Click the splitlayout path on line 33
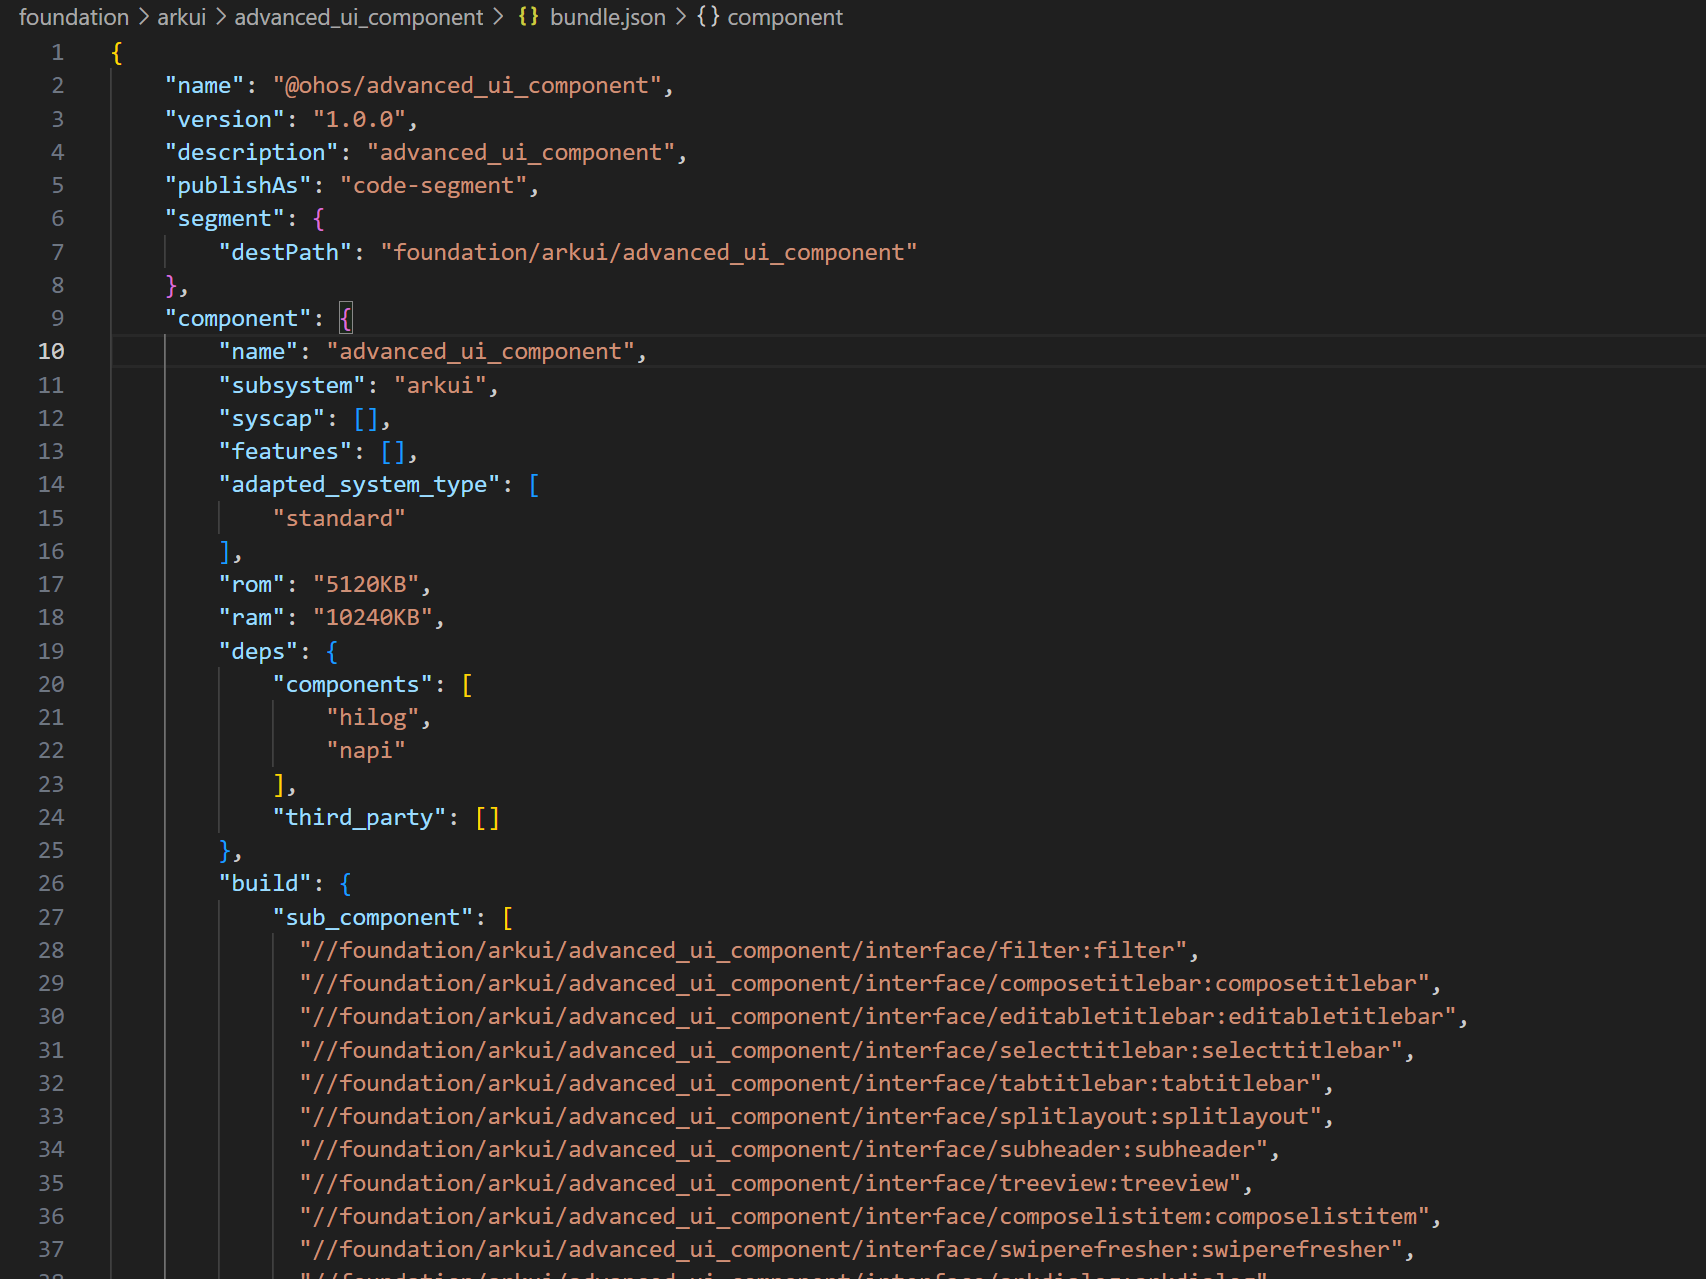 810,1117
